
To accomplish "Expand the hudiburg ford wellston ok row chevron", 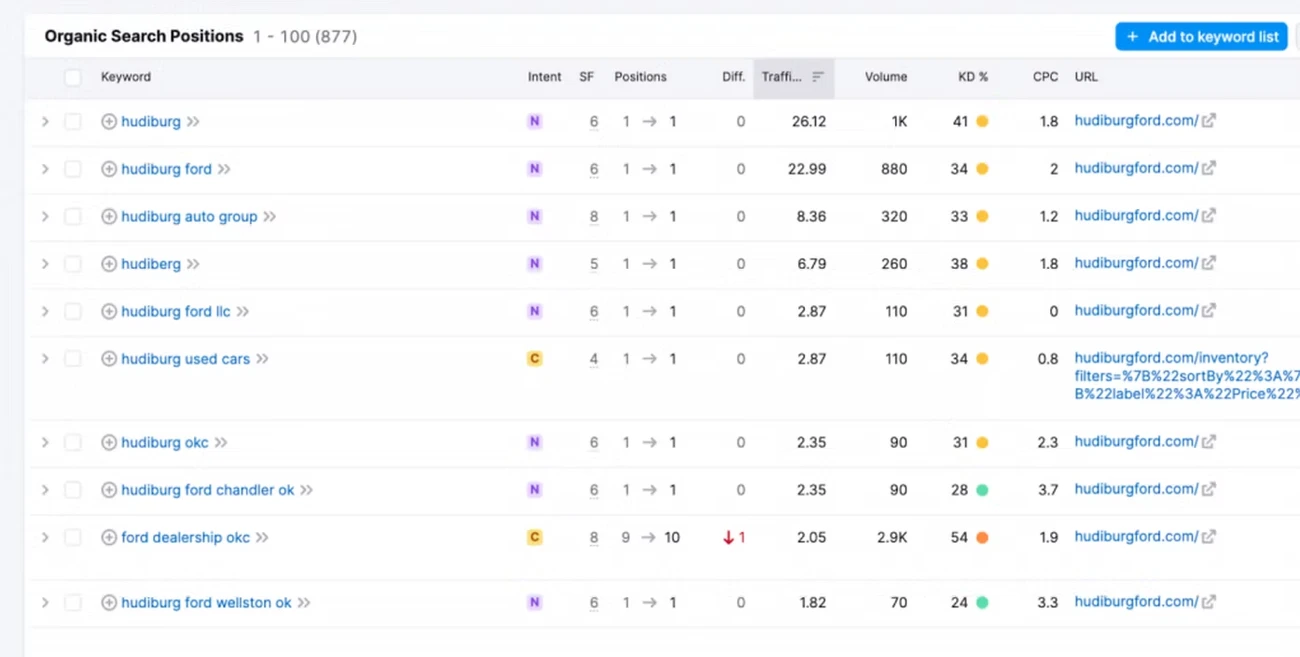I will [x=45, y=603].
